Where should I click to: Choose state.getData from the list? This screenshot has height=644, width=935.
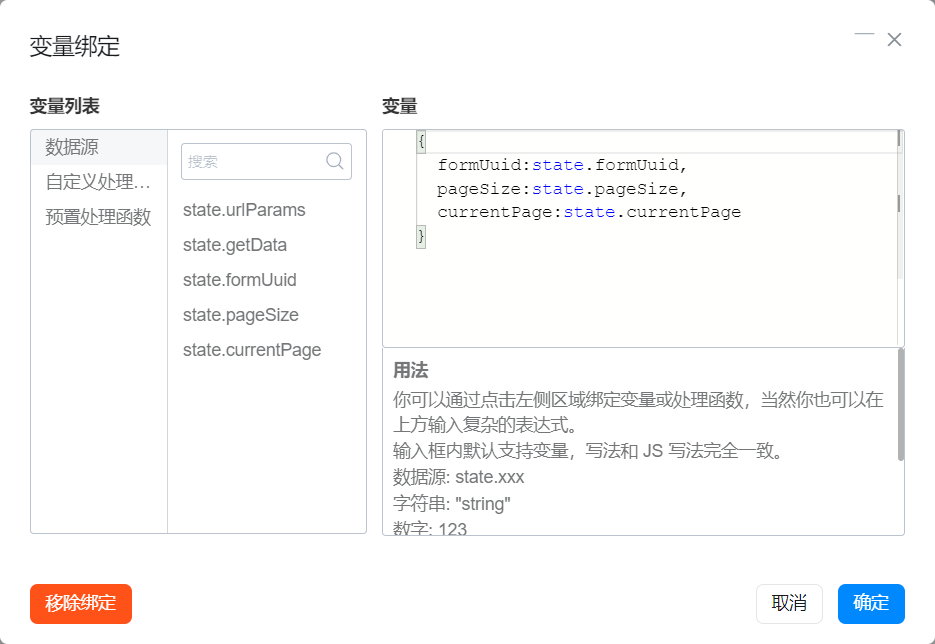tap(235, 245)
